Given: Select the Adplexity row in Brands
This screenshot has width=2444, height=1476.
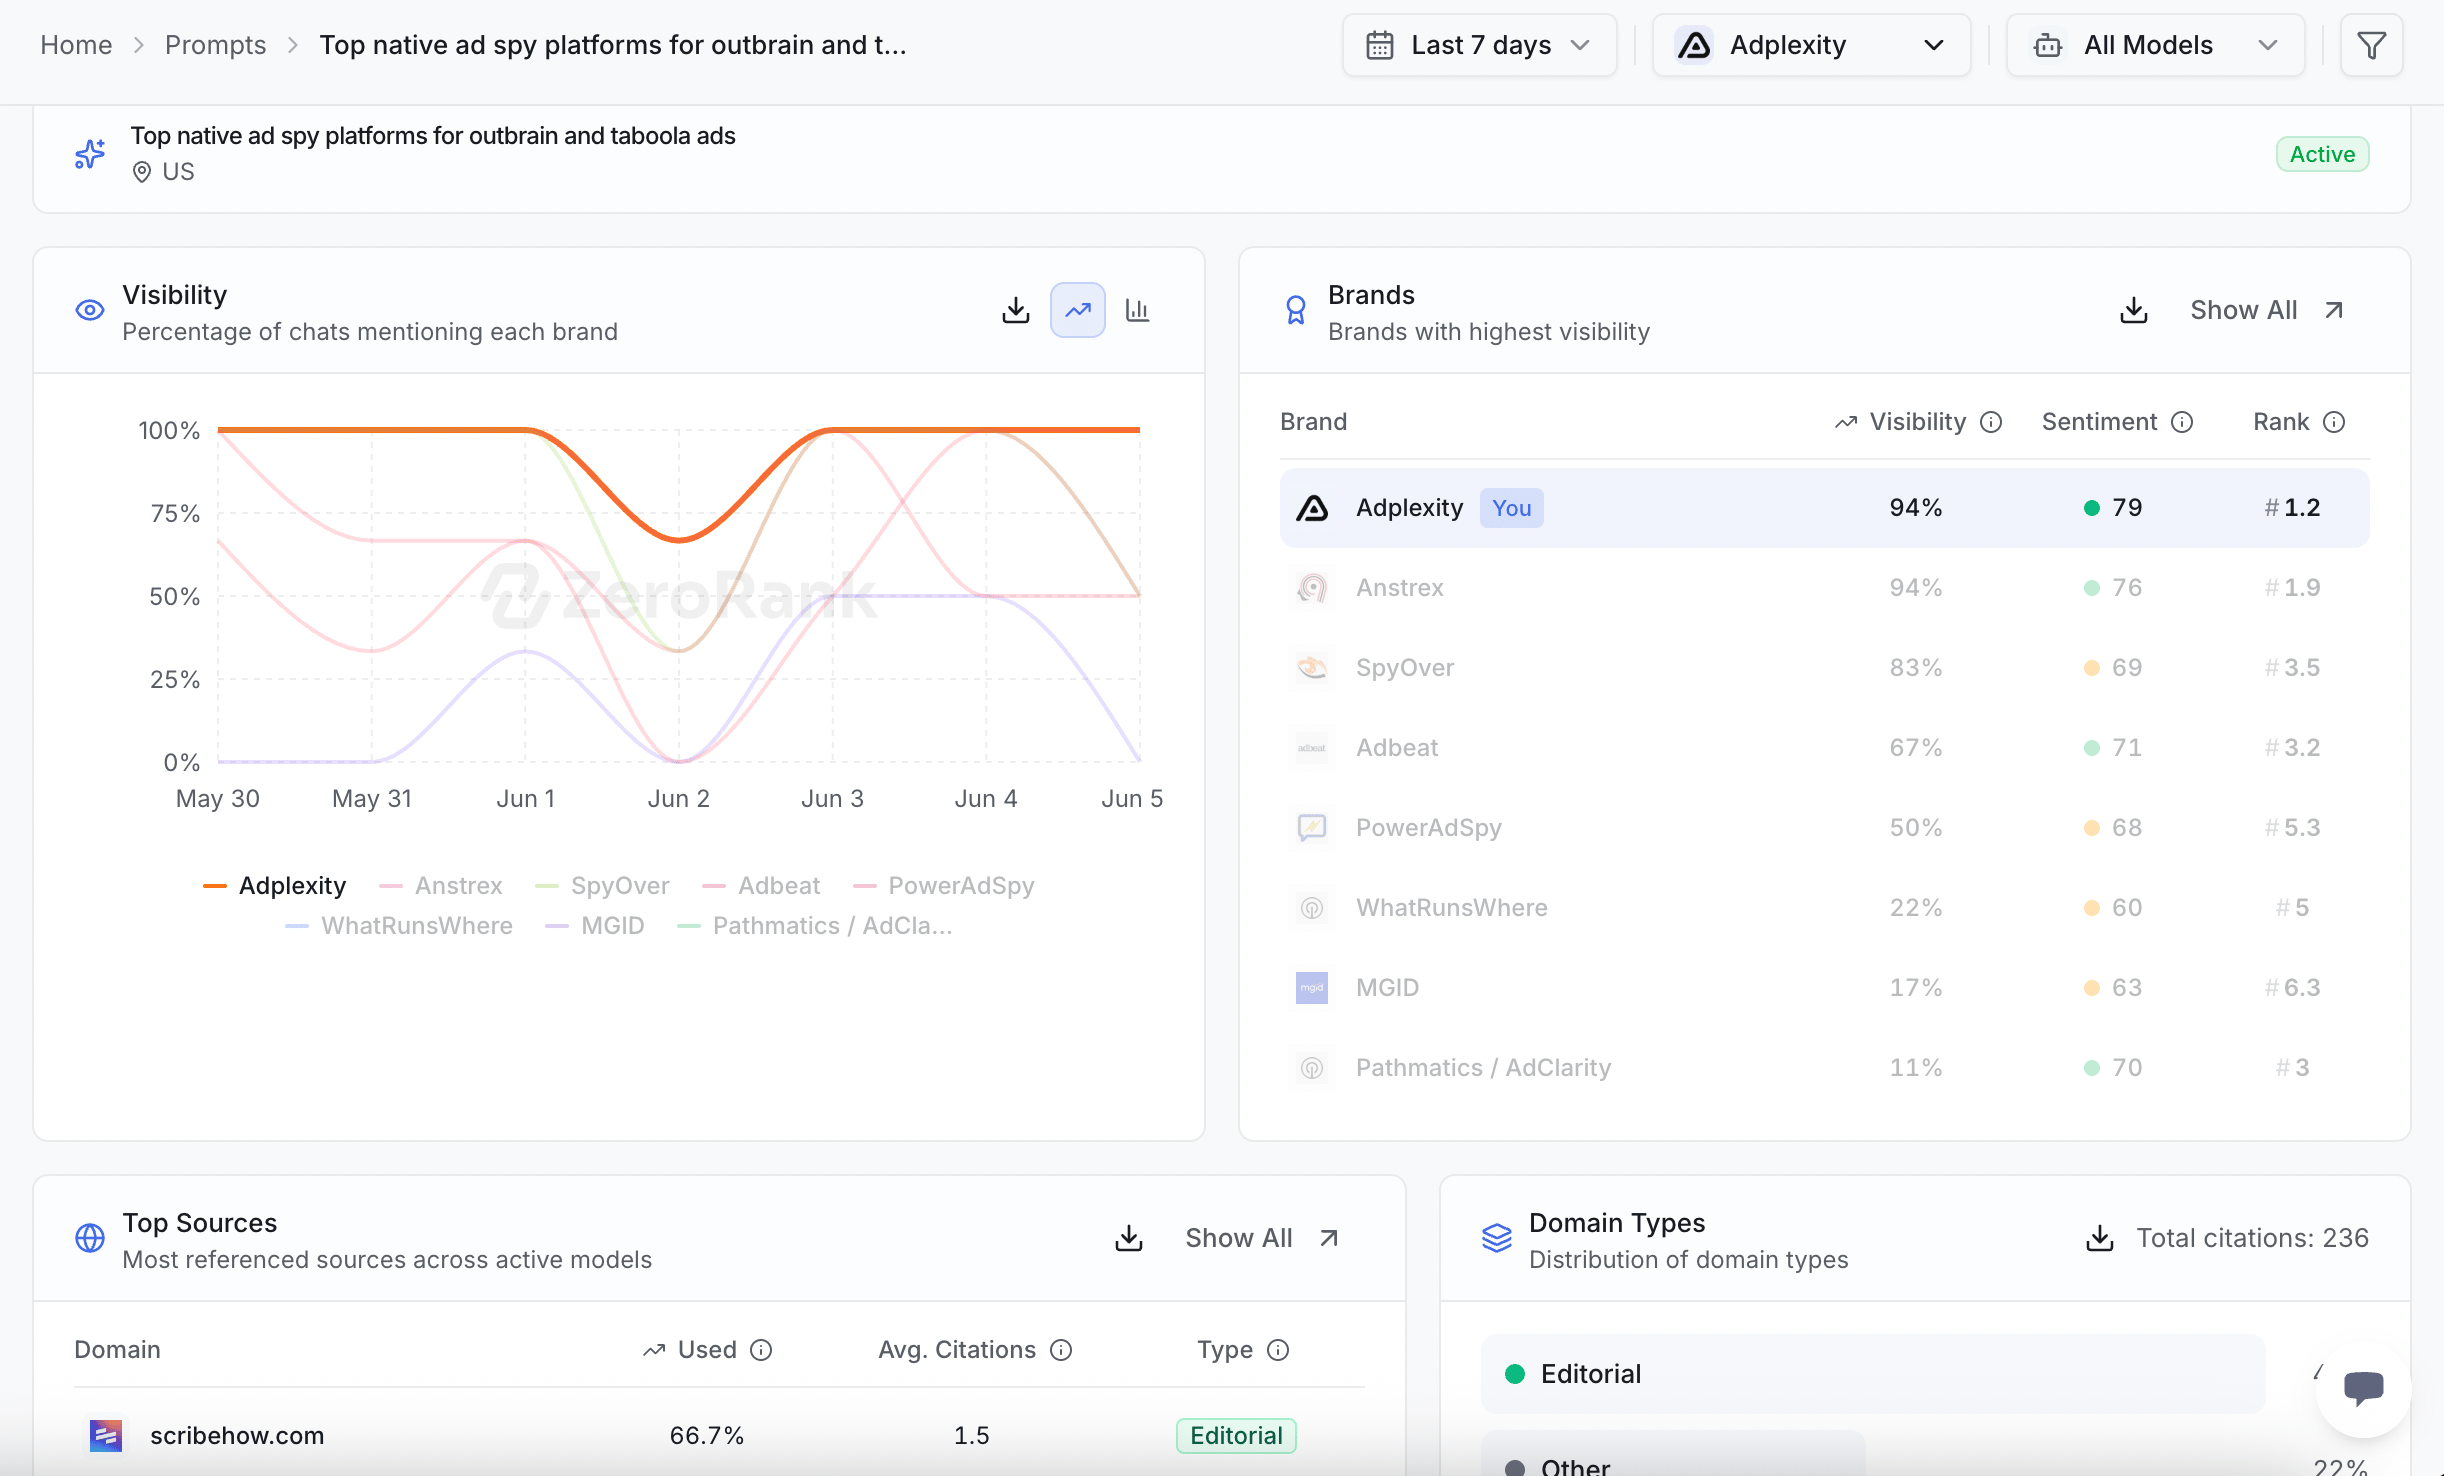Looking at the screenshot, I should [1824, 508].
